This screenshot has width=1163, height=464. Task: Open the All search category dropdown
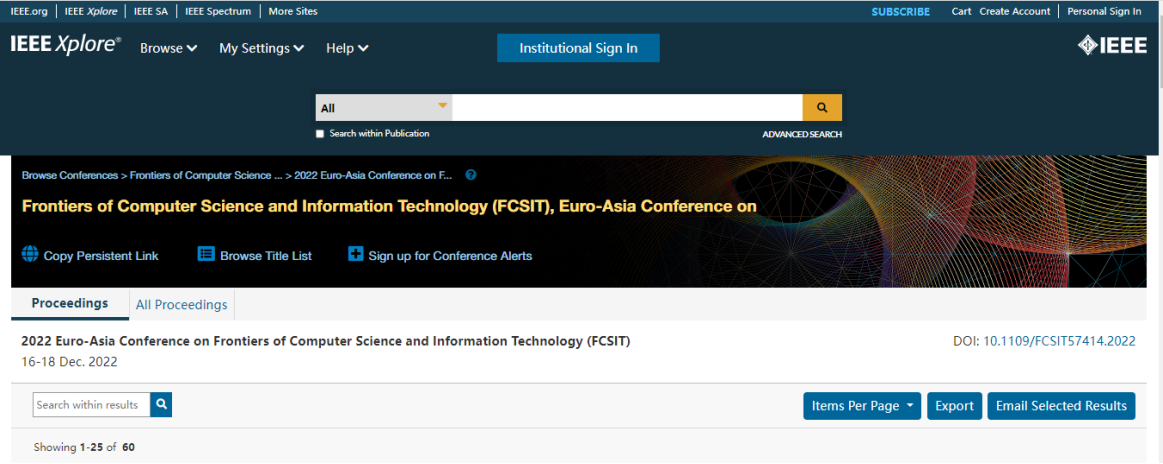coord(384,107)
